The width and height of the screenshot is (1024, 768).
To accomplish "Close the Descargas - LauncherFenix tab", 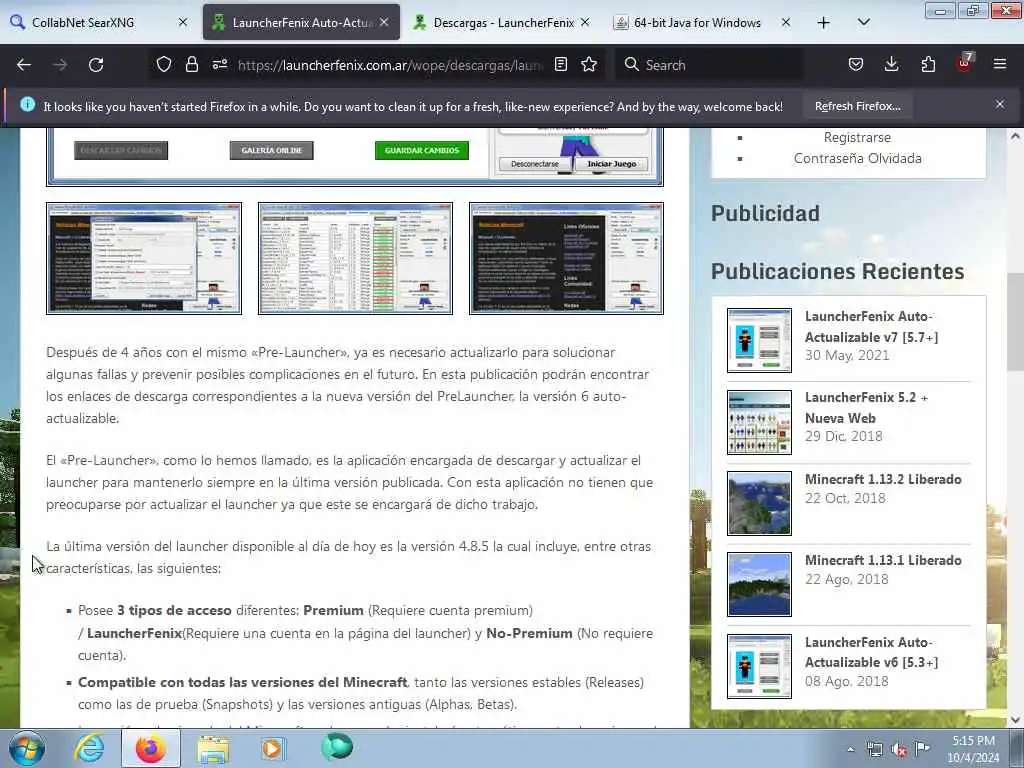I will click(x=585, y=23).
